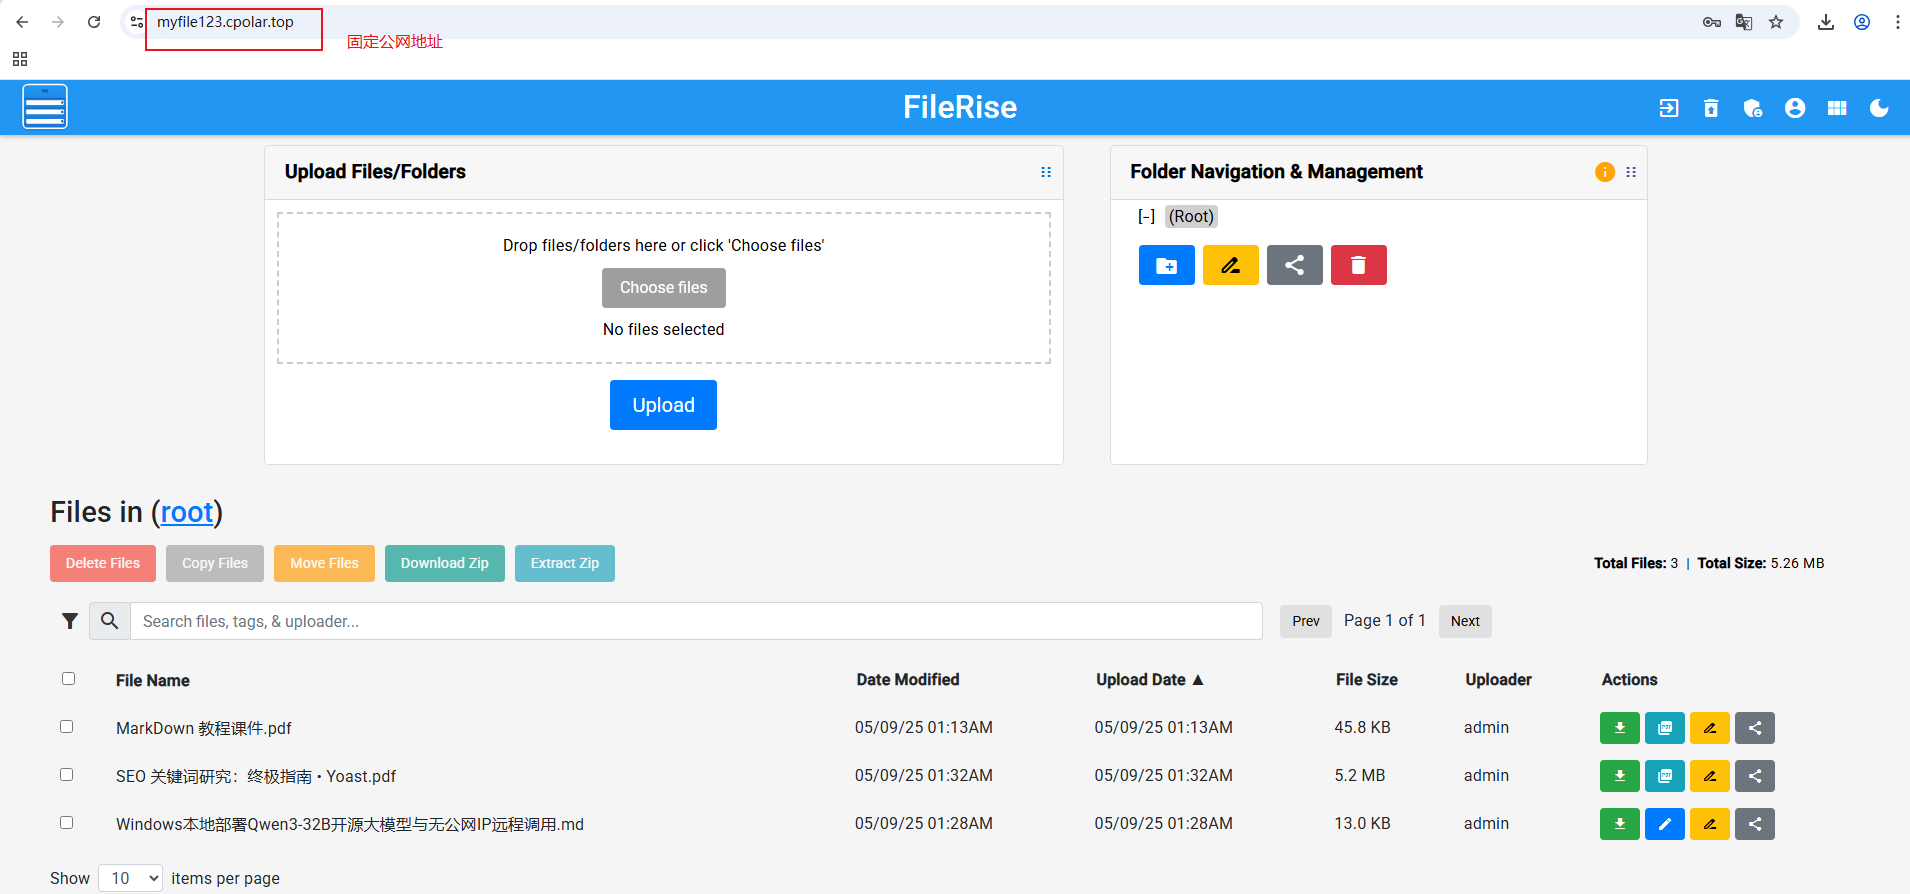Click the search files input field

[x=695, y=621]
